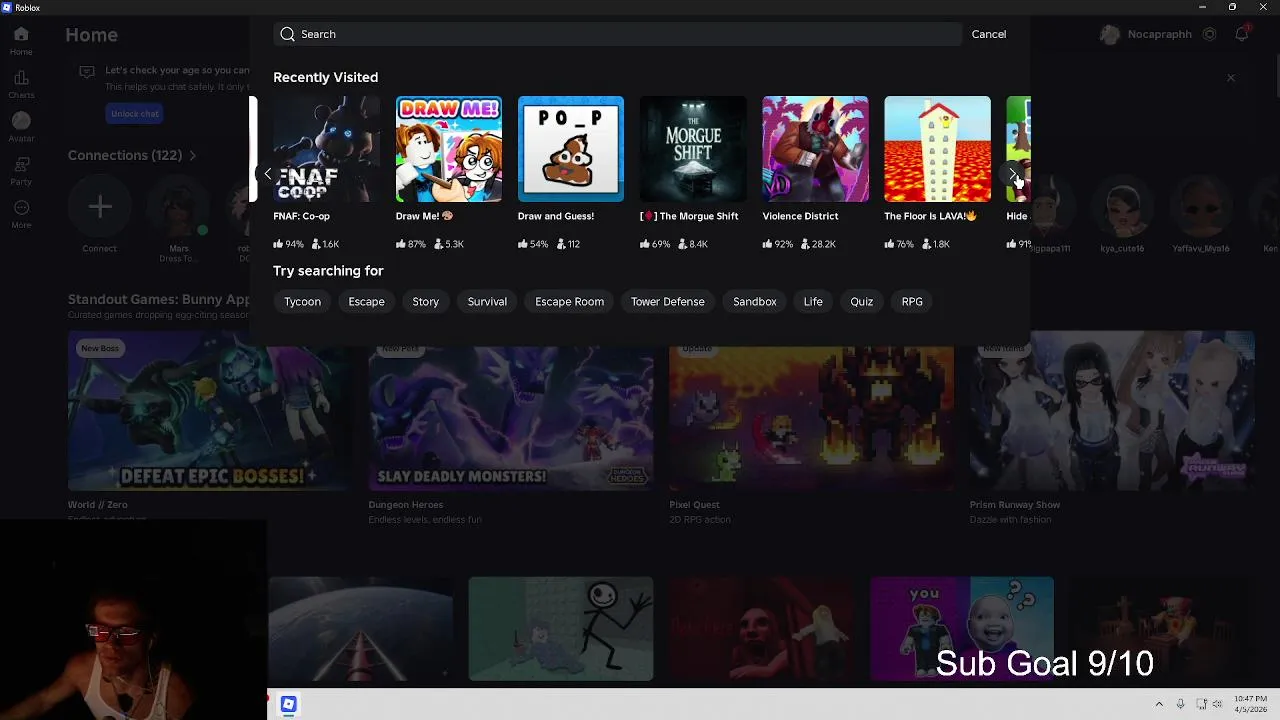
Task: Open the taskbar clock and date
Action: coord(1250,704)
